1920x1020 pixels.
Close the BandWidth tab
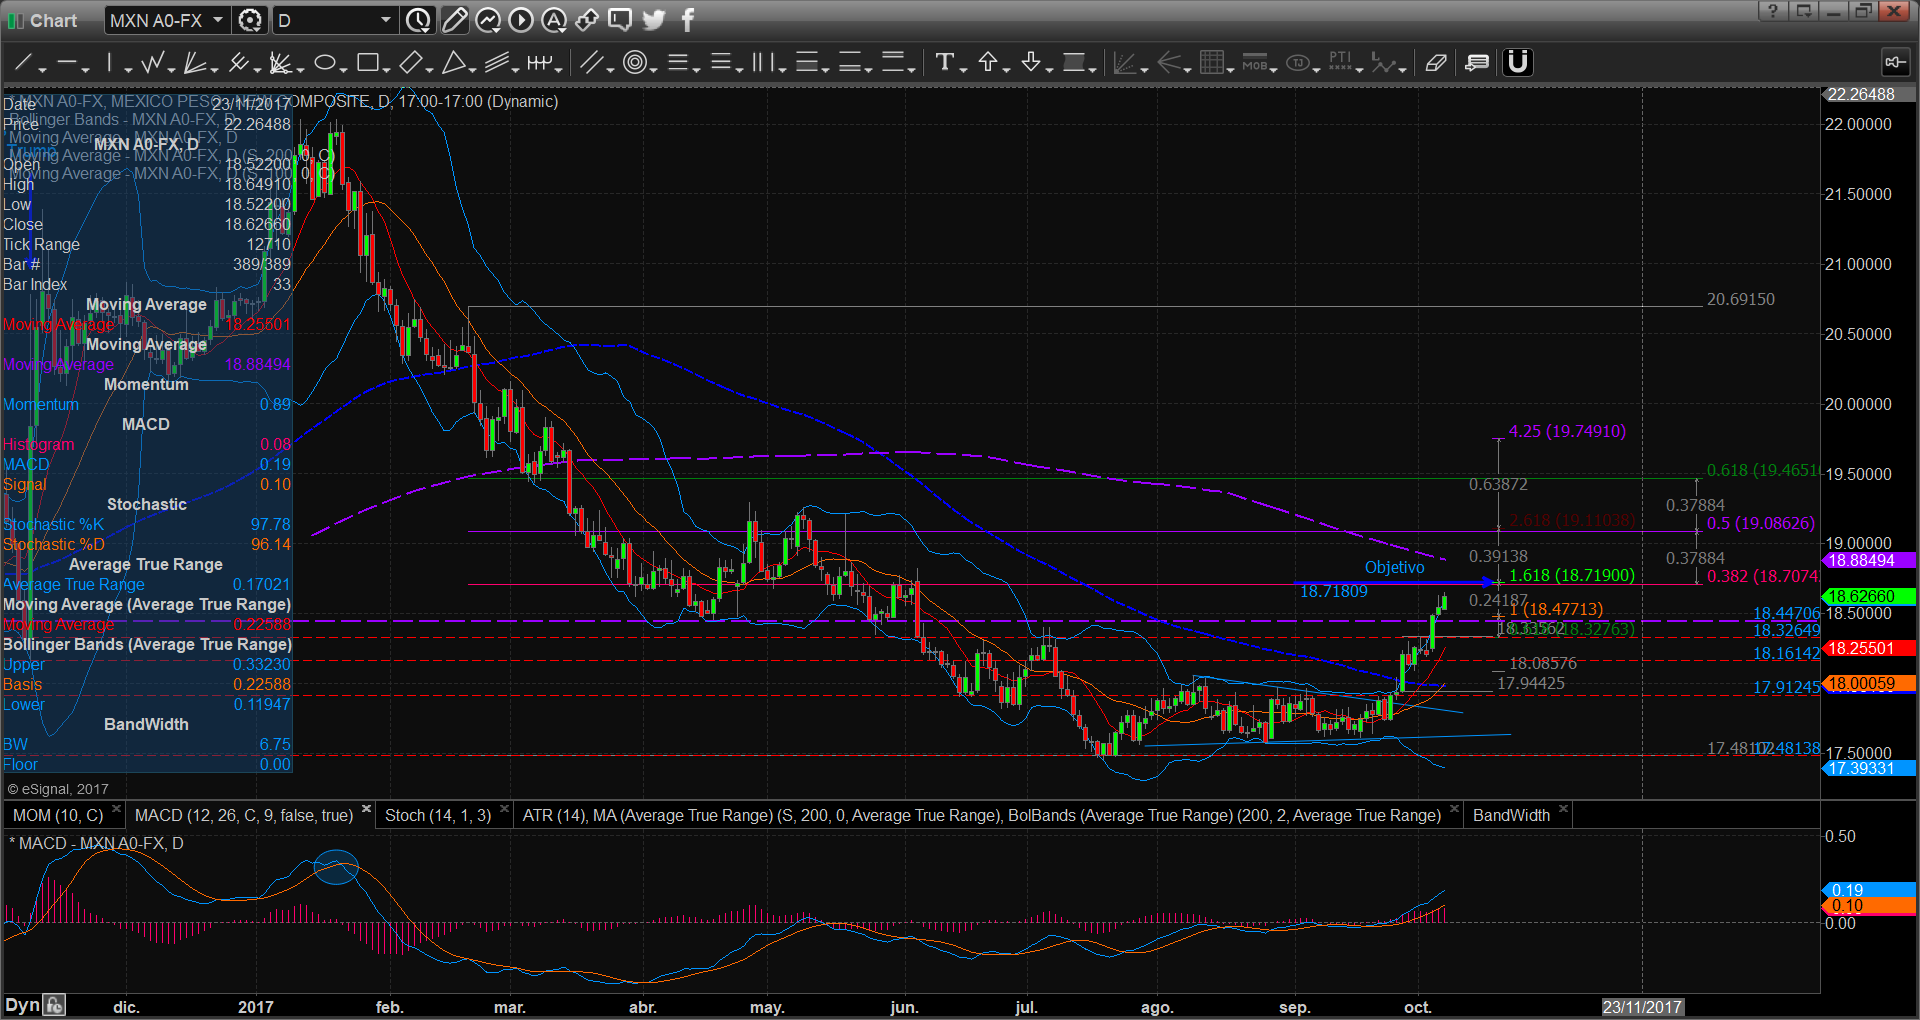tap(1563, 809)
